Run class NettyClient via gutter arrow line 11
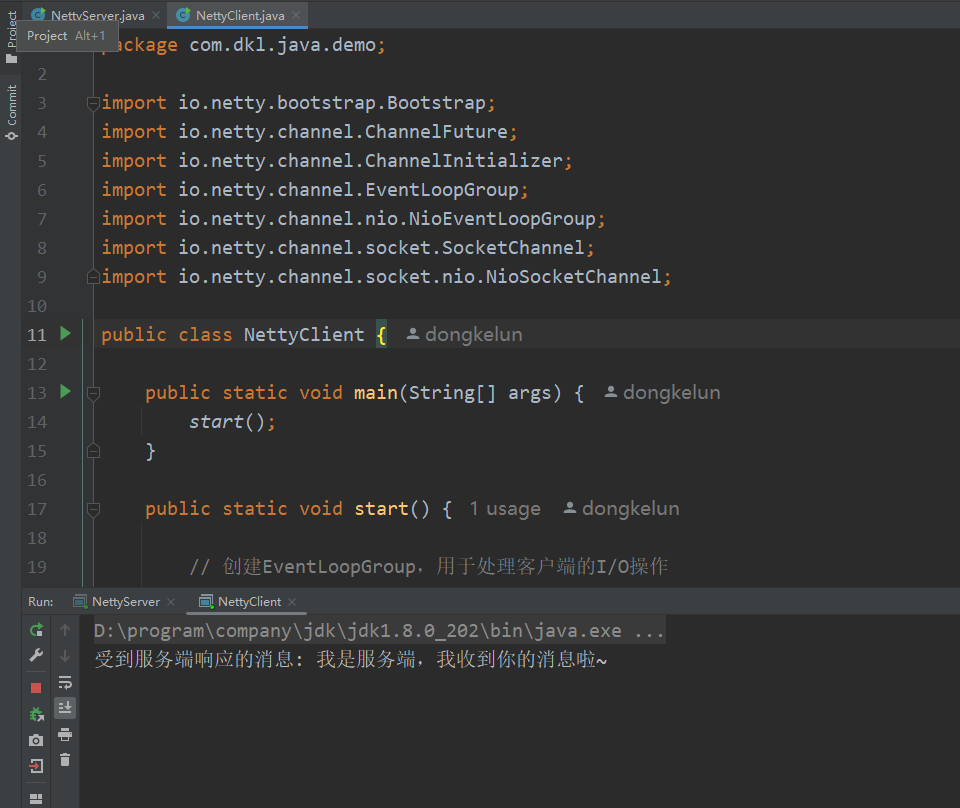Image resolution: width=960 pixels, height=808 pixels. [65, 334]
